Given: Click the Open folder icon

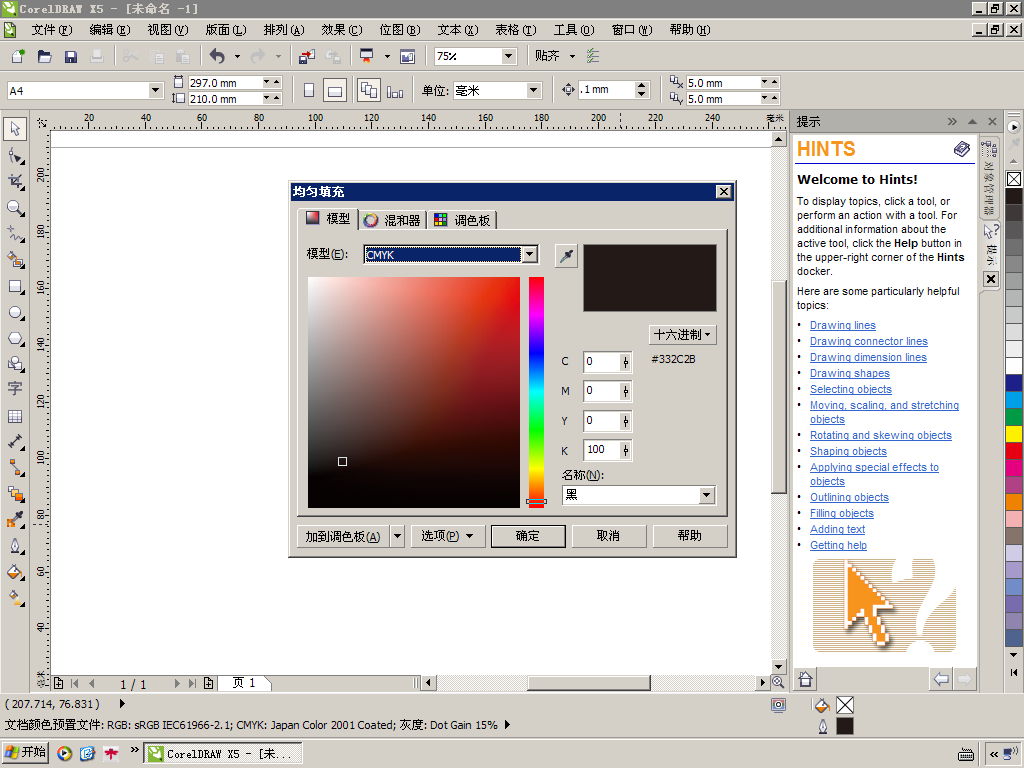Looking at the screenshot, I should [44, 56].
